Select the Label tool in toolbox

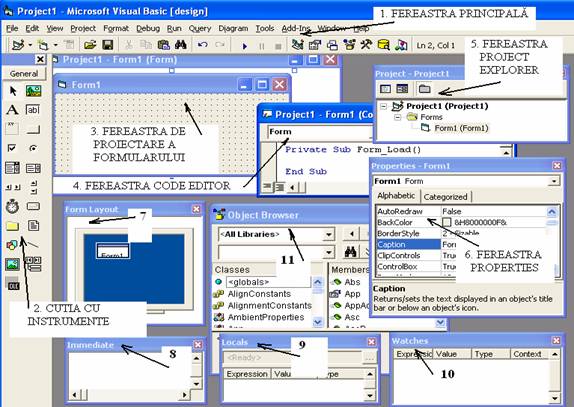coord(12,109)
